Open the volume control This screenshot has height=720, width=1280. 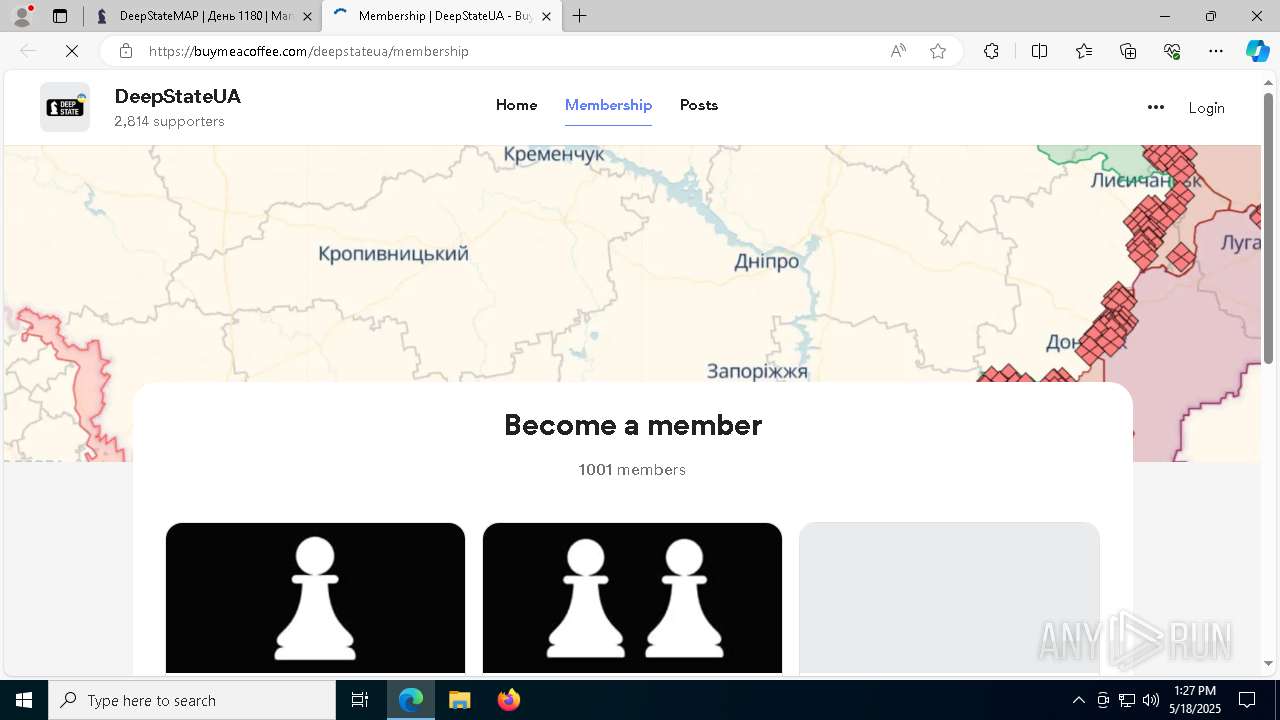[1151, 700]
